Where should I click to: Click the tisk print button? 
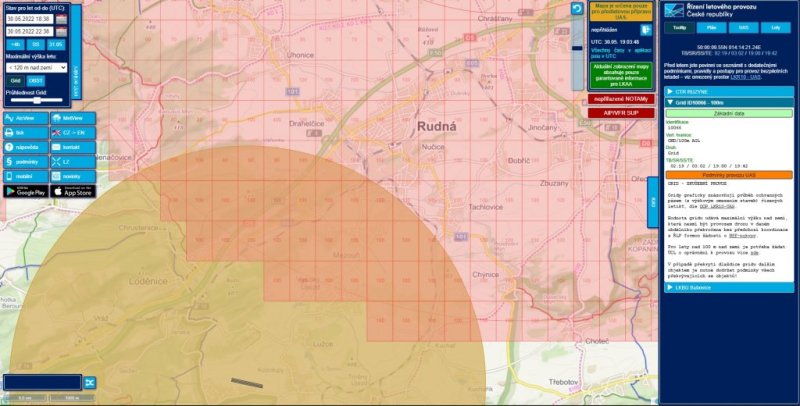point(26,133)
